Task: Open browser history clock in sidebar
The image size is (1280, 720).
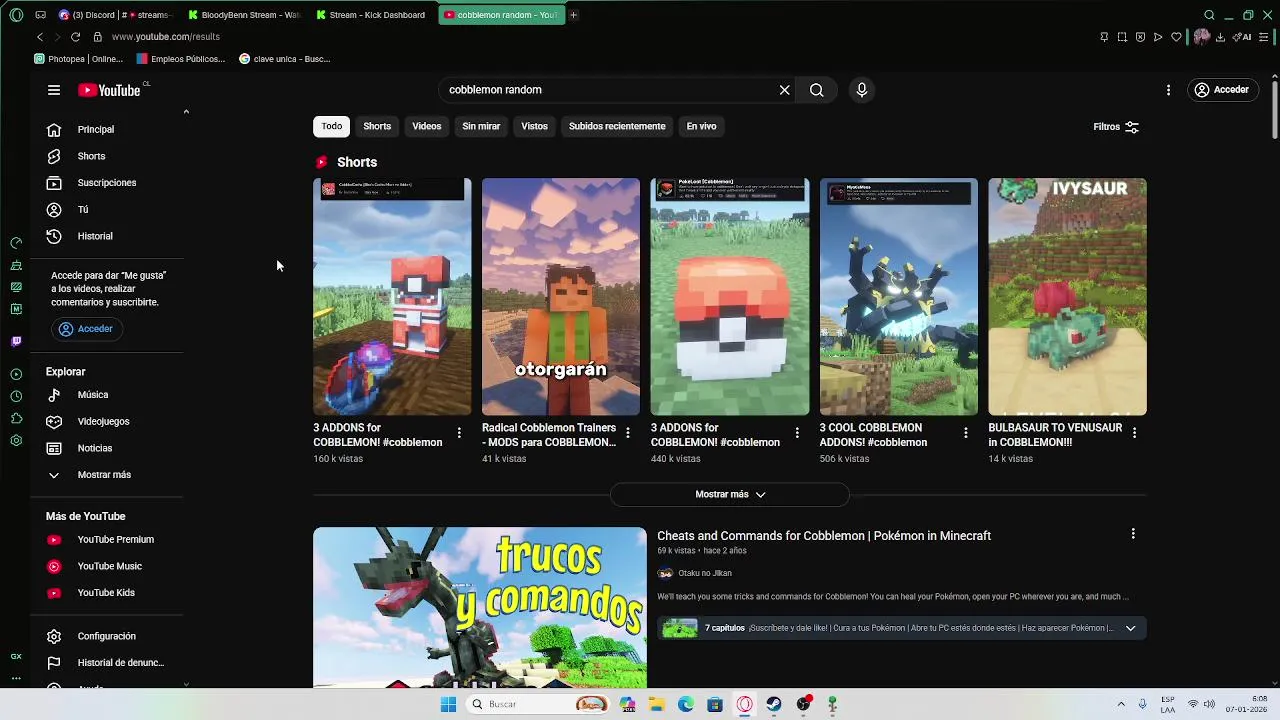Action: [x=16, y=396]
